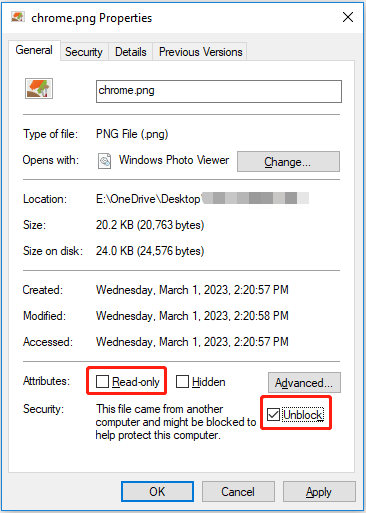366x513 pixels.
Task: Confirm changes with the OK button
Action: click(157, 492)
